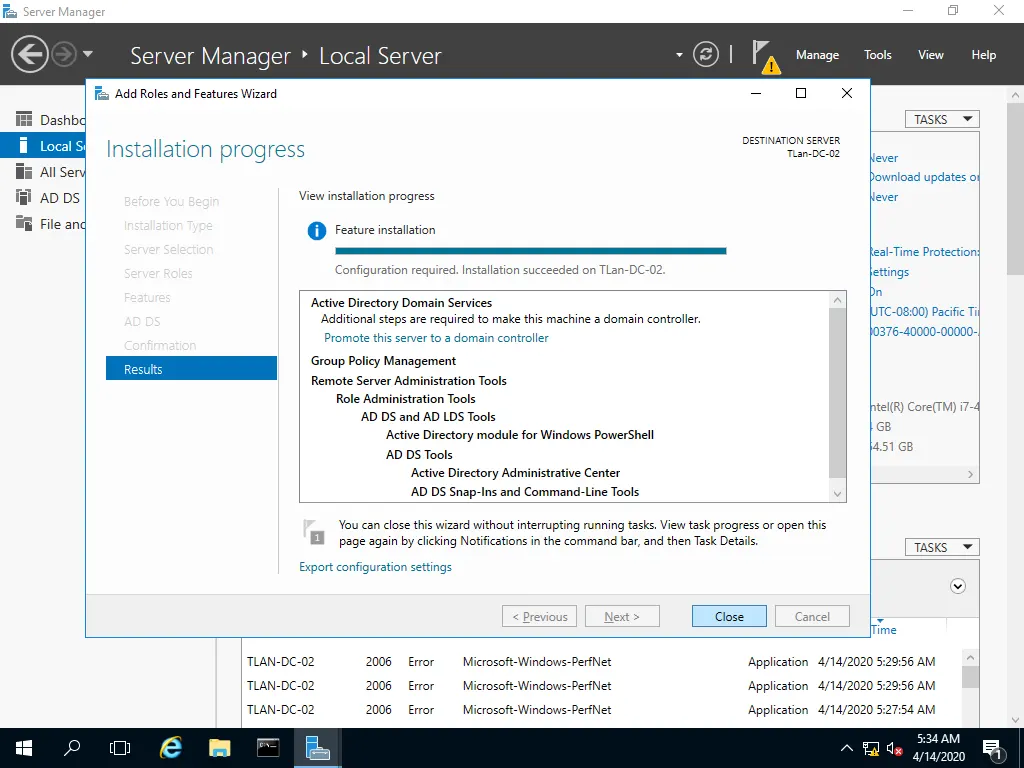The width and height of the screenshot is (1024, 768).
Task: Select the 5:27:54 AM PerfNet error event
Action: pos(591,709)
